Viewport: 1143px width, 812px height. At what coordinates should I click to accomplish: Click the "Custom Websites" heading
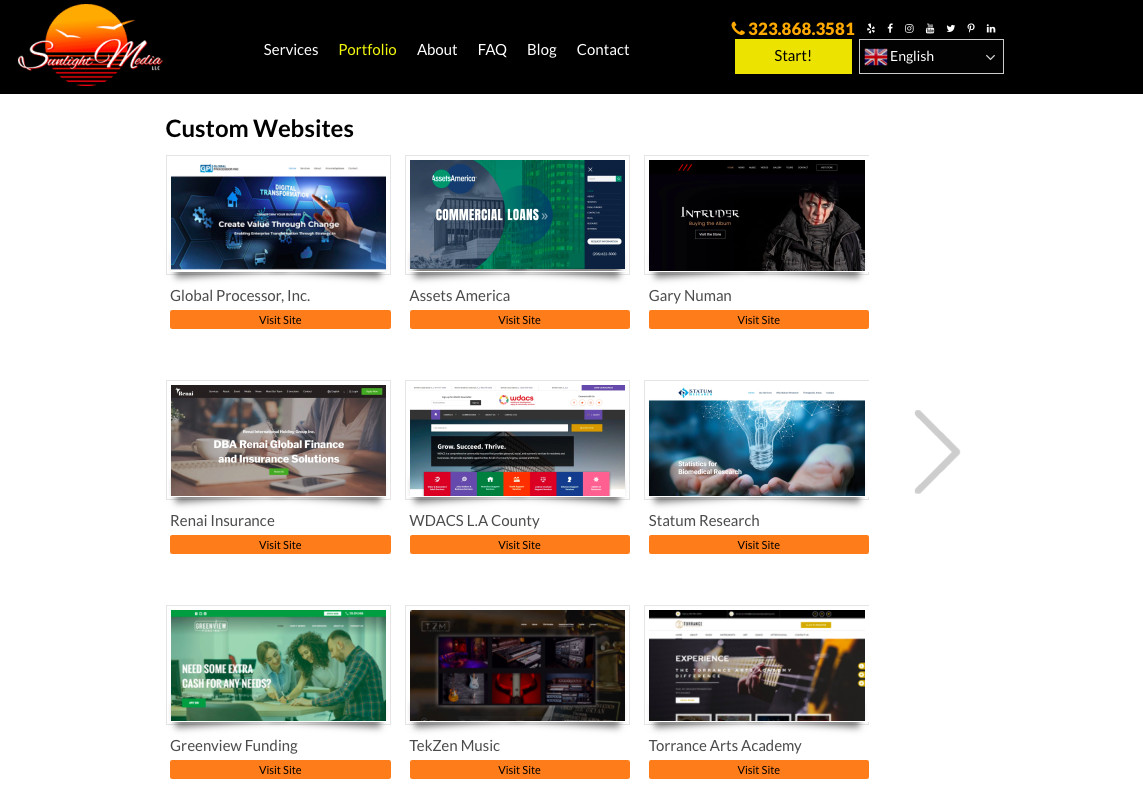tap(260, 128)
